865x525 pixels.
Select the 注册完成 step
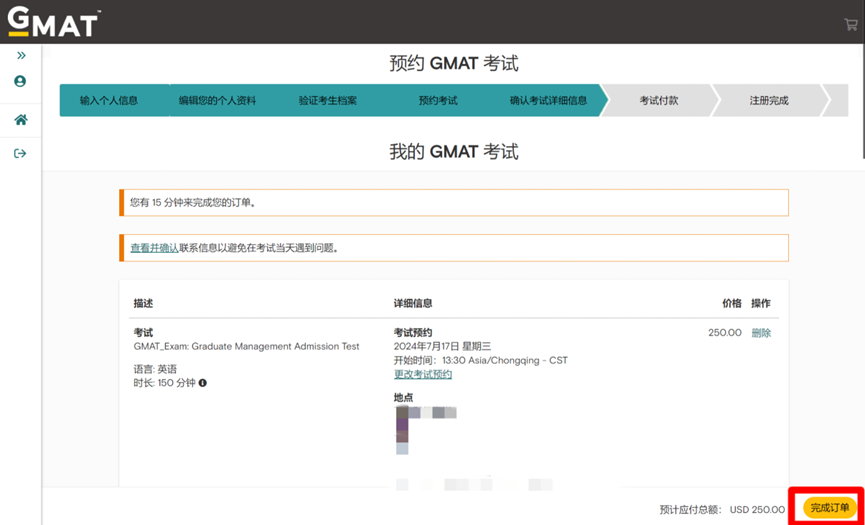pyautogui.click(x=770, y=100)
